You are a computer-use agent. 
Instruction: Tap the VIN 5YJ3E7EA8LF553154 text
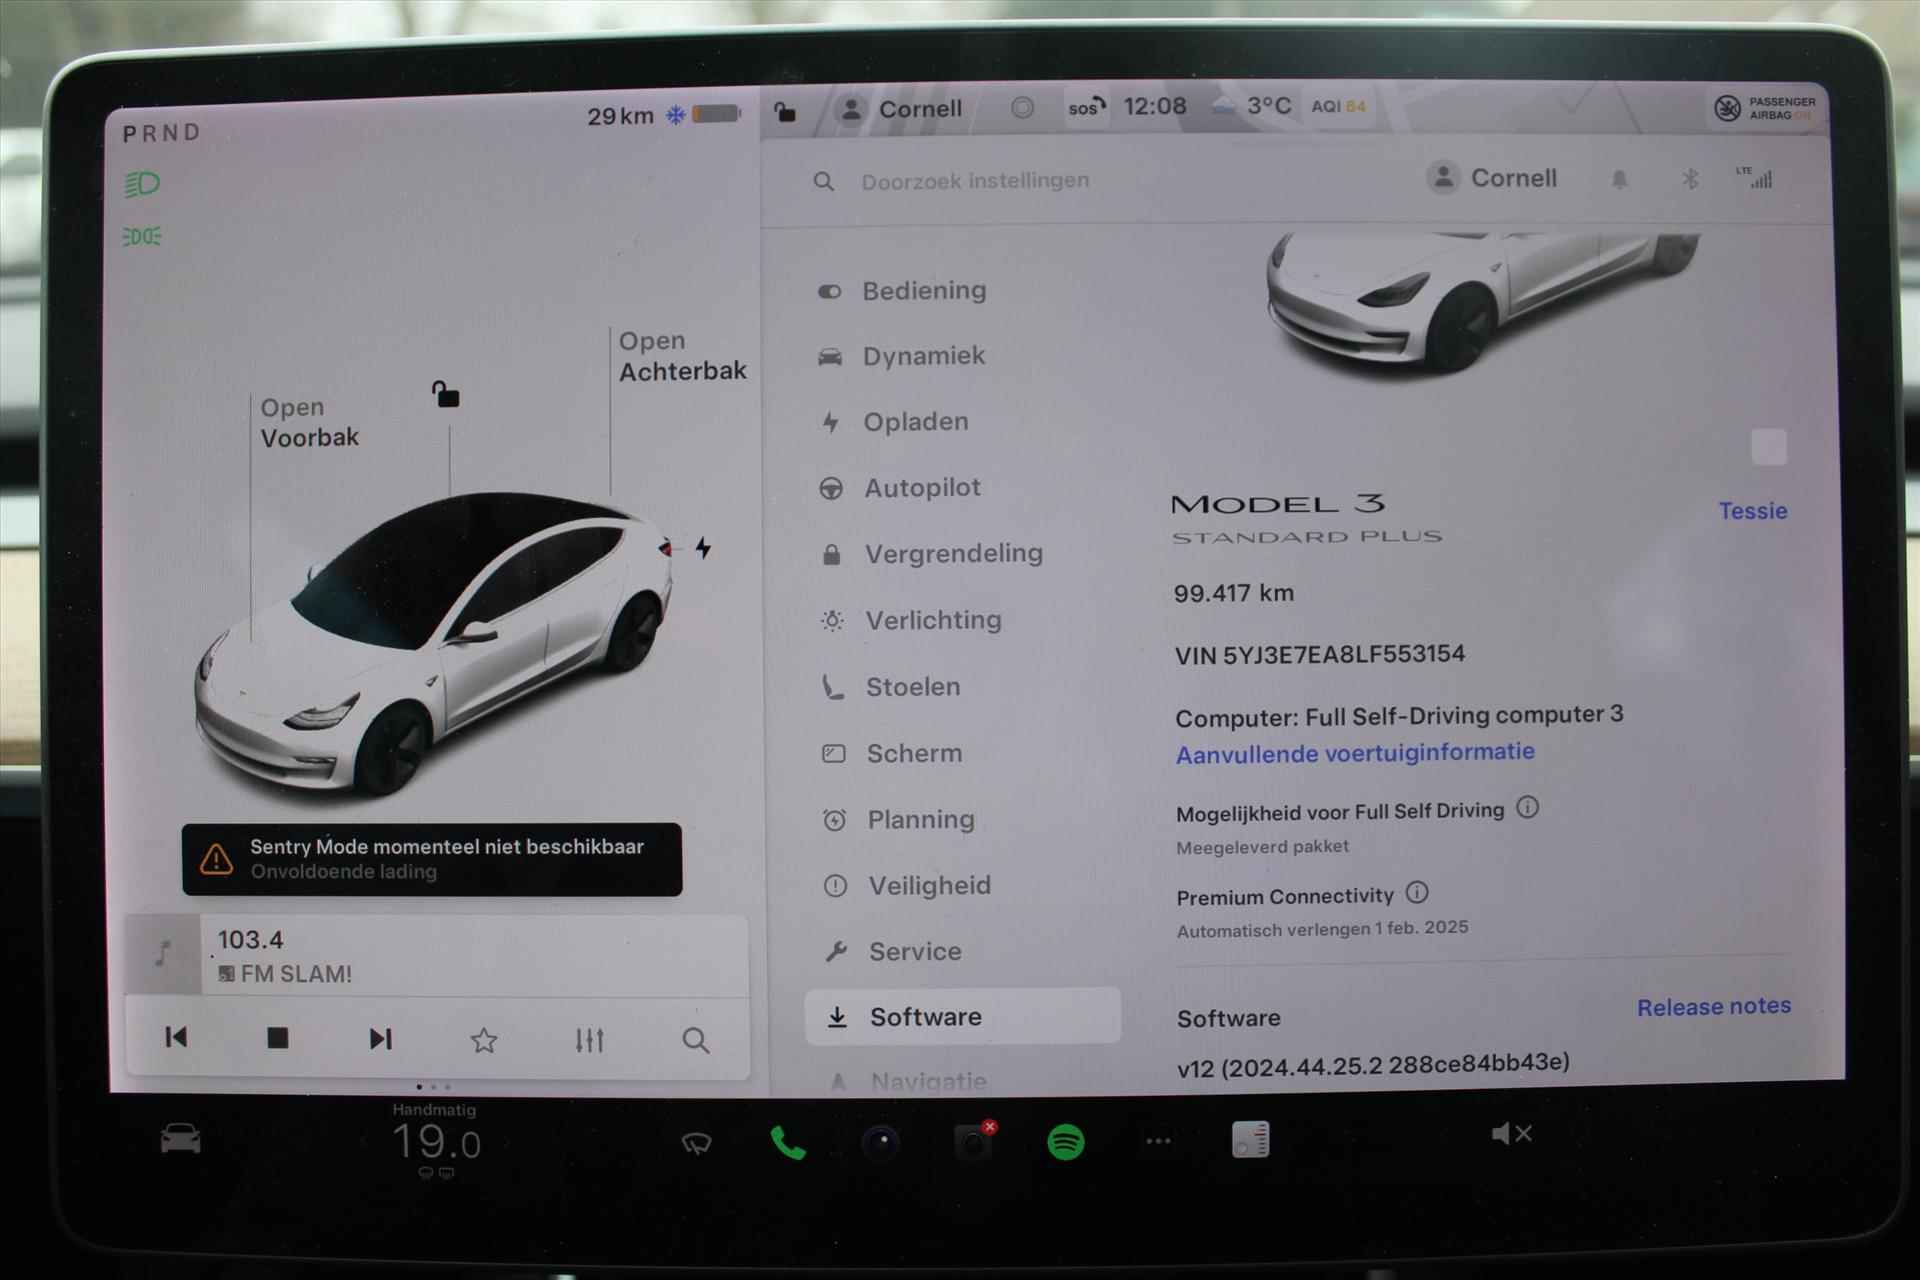(1320, 655)
